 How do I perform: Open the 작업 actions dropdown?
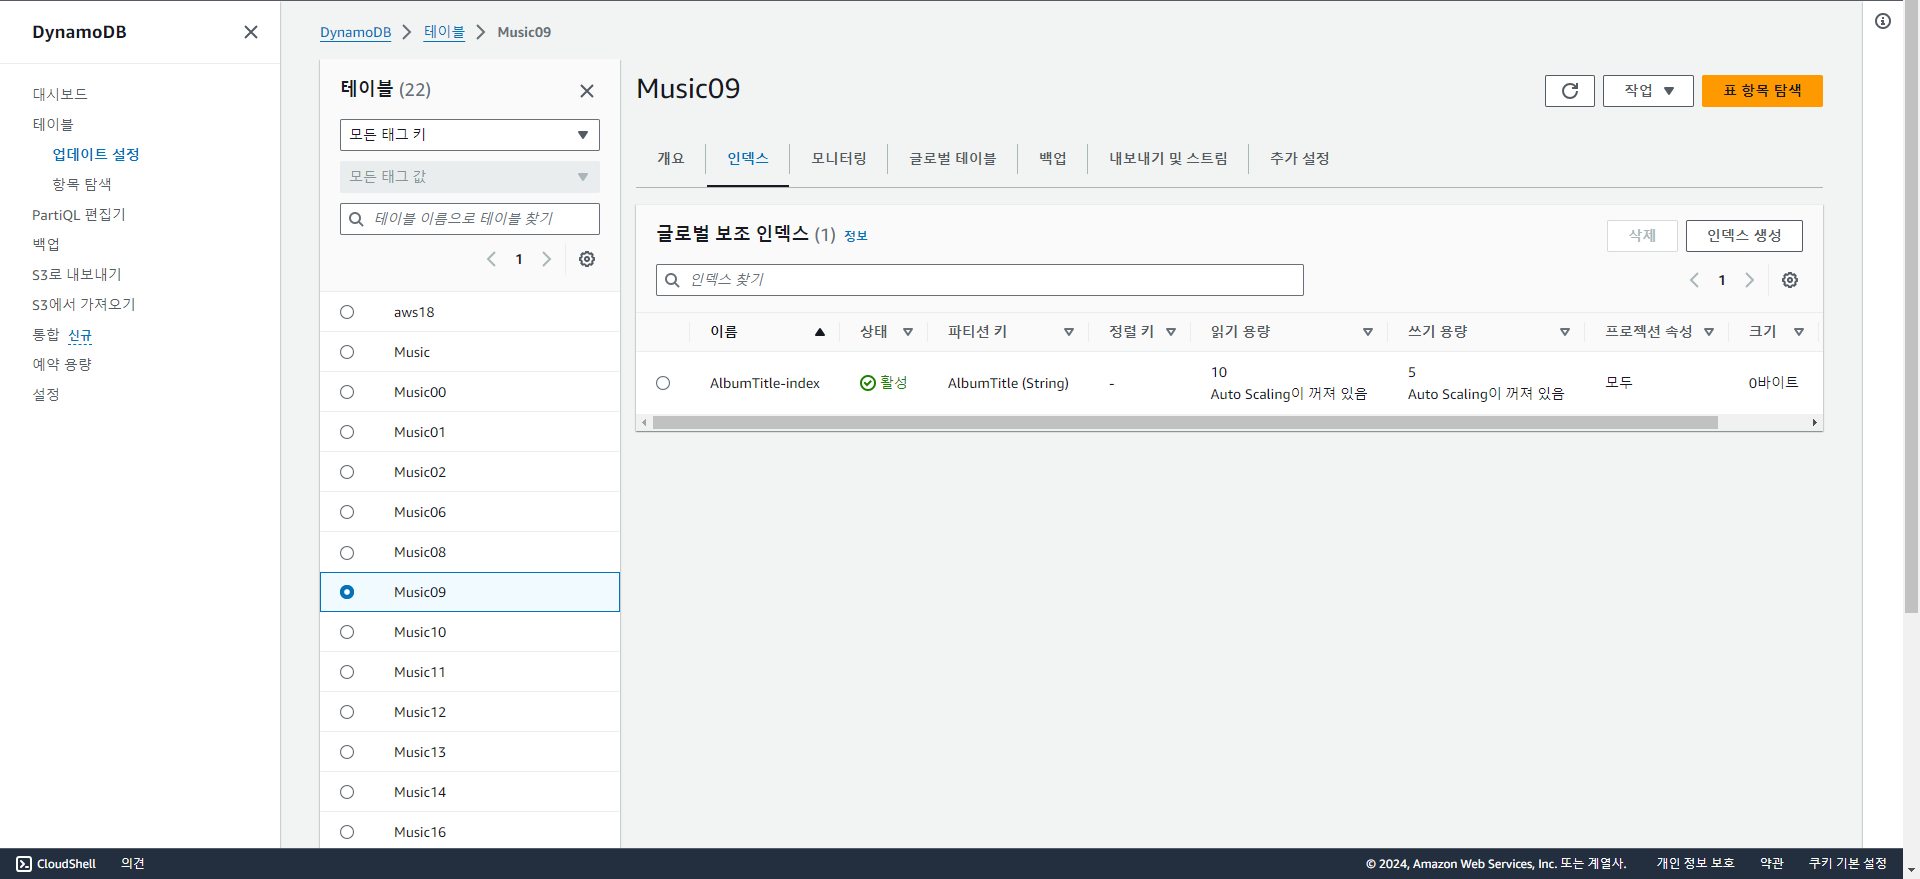[1648, 91]
